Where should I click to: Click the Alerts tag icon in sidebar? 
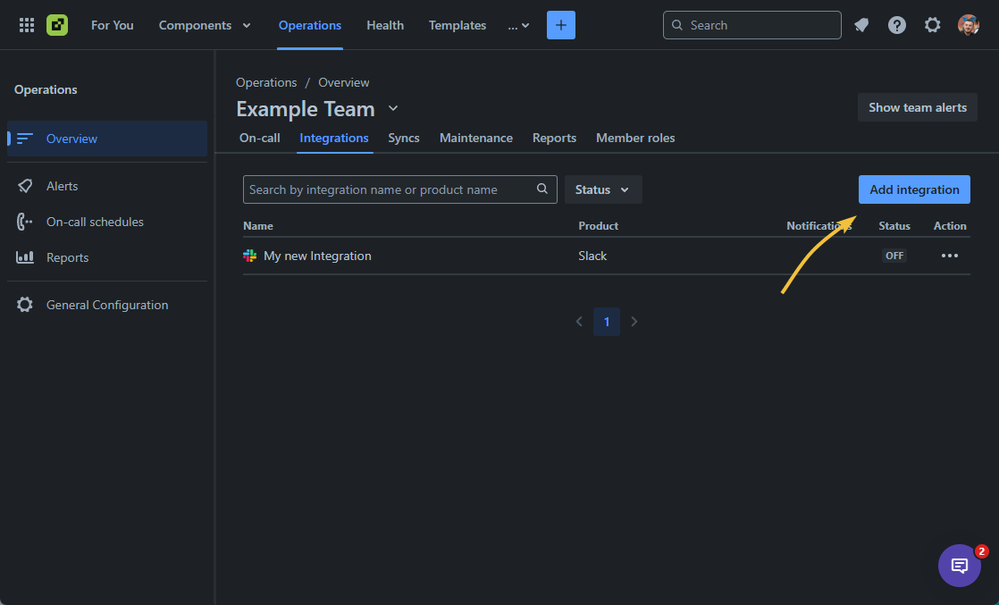tap(25, 186)
